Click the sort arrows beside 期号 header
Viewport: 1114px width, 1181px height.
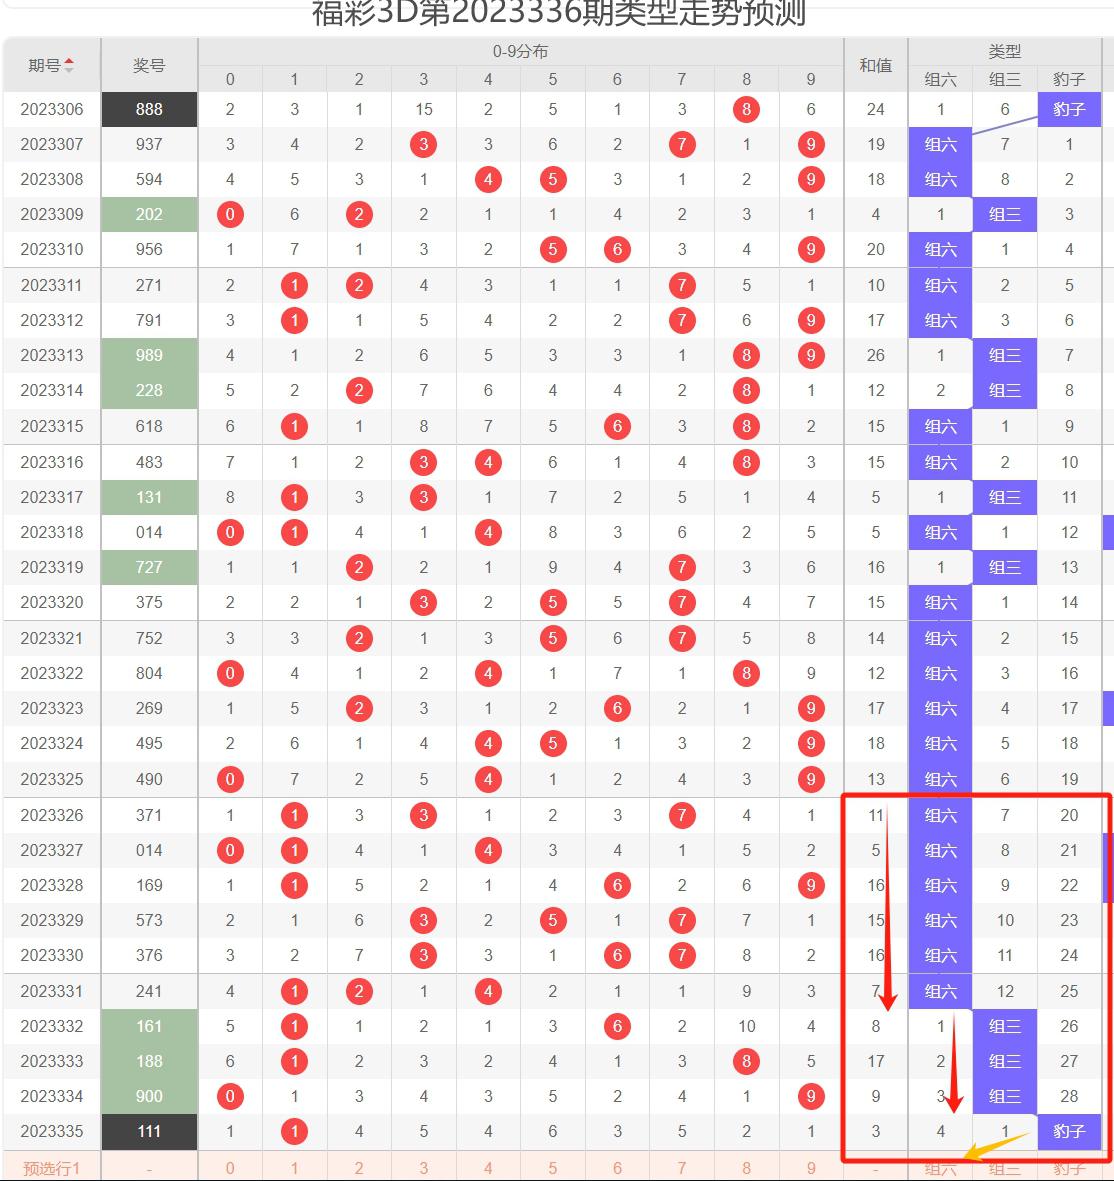[69, 66]
